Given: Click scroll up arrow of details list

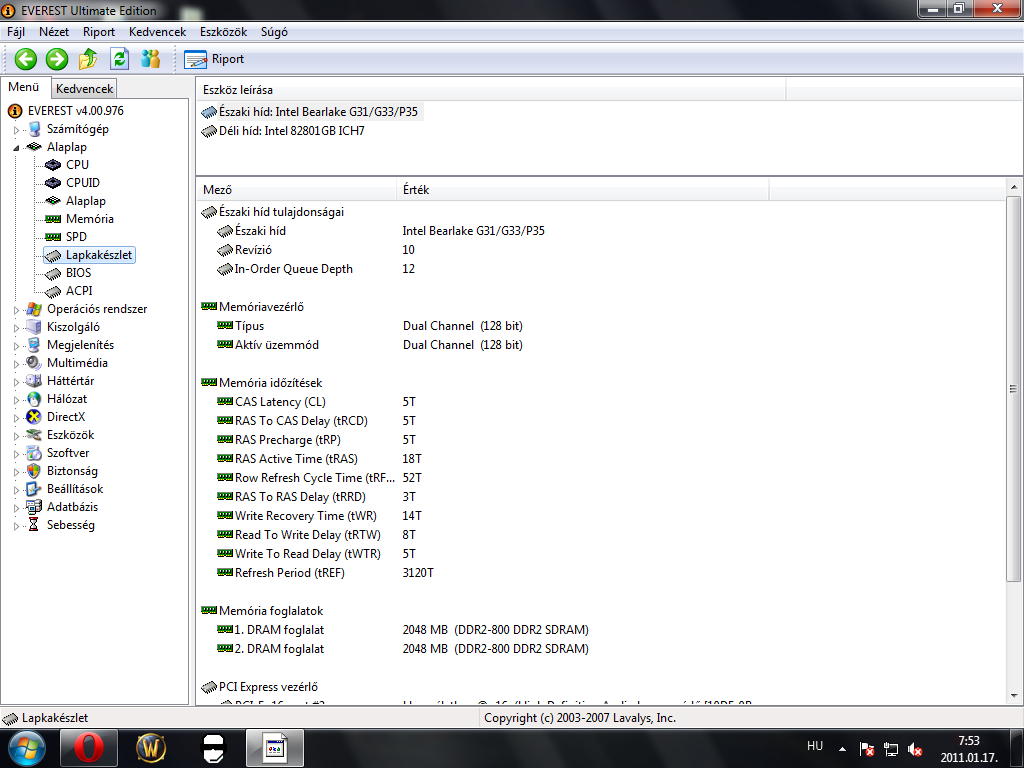Looking at the screenshot, I should pyautogui.click(x=1014, y=187).
